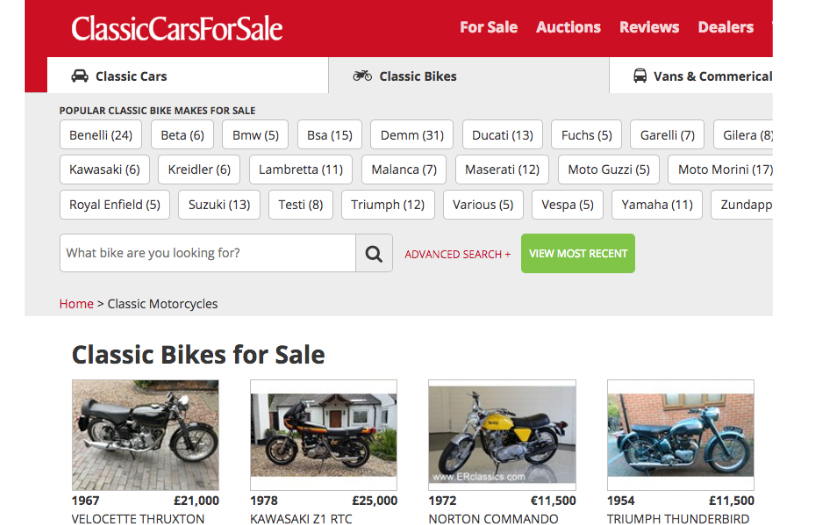Filter by Zundapp make
Screen dimensions: 825x525
(x=742, y=205)
